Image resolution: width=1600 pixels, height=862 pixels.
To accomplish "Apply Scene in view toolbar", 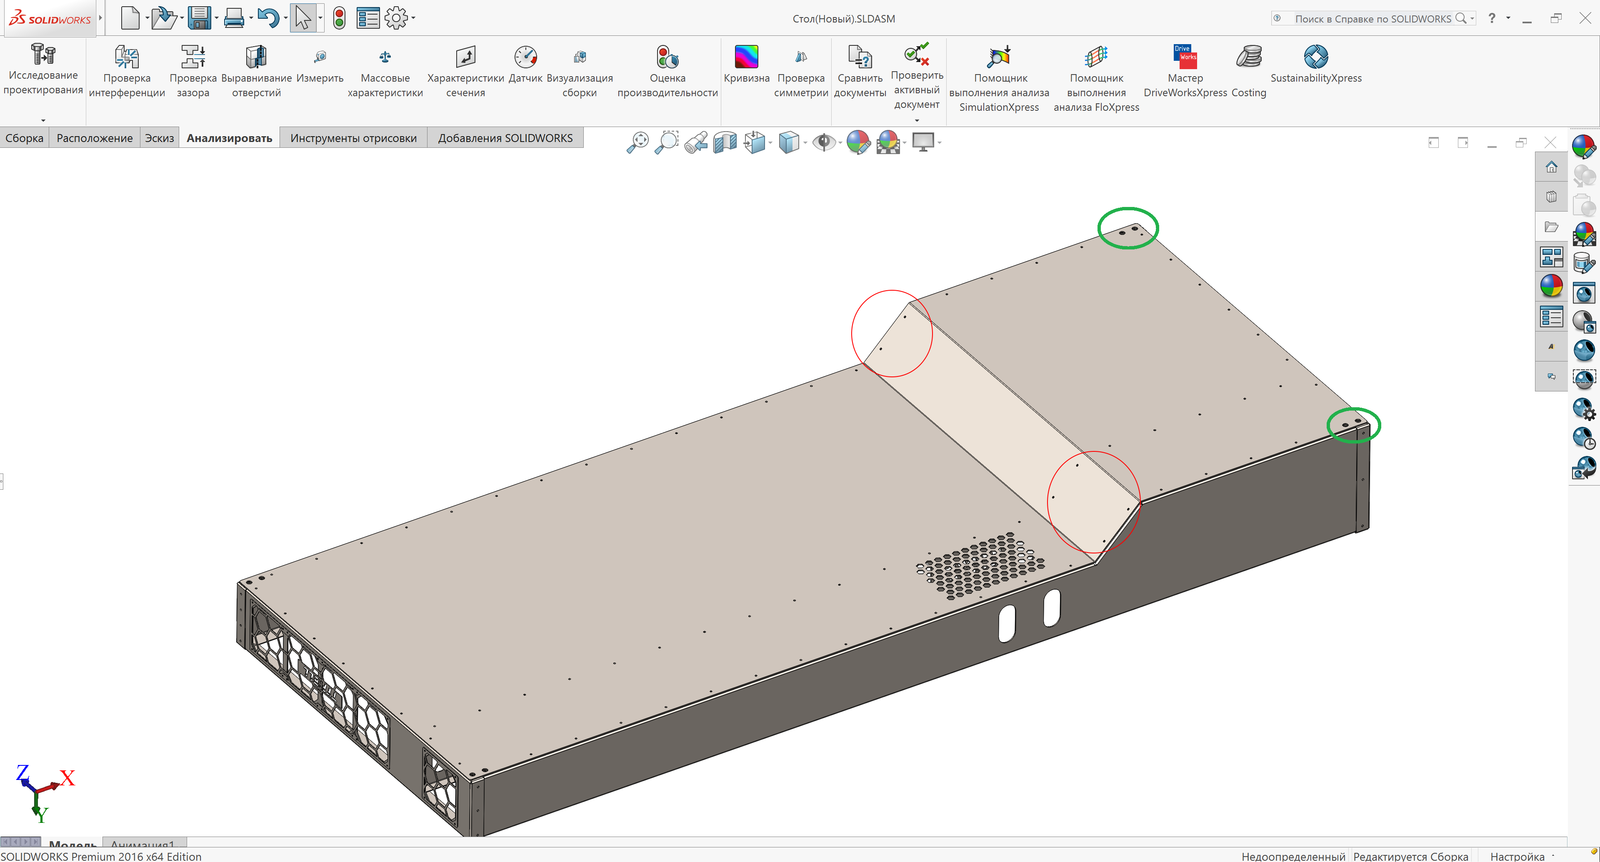I will [890, 143].
